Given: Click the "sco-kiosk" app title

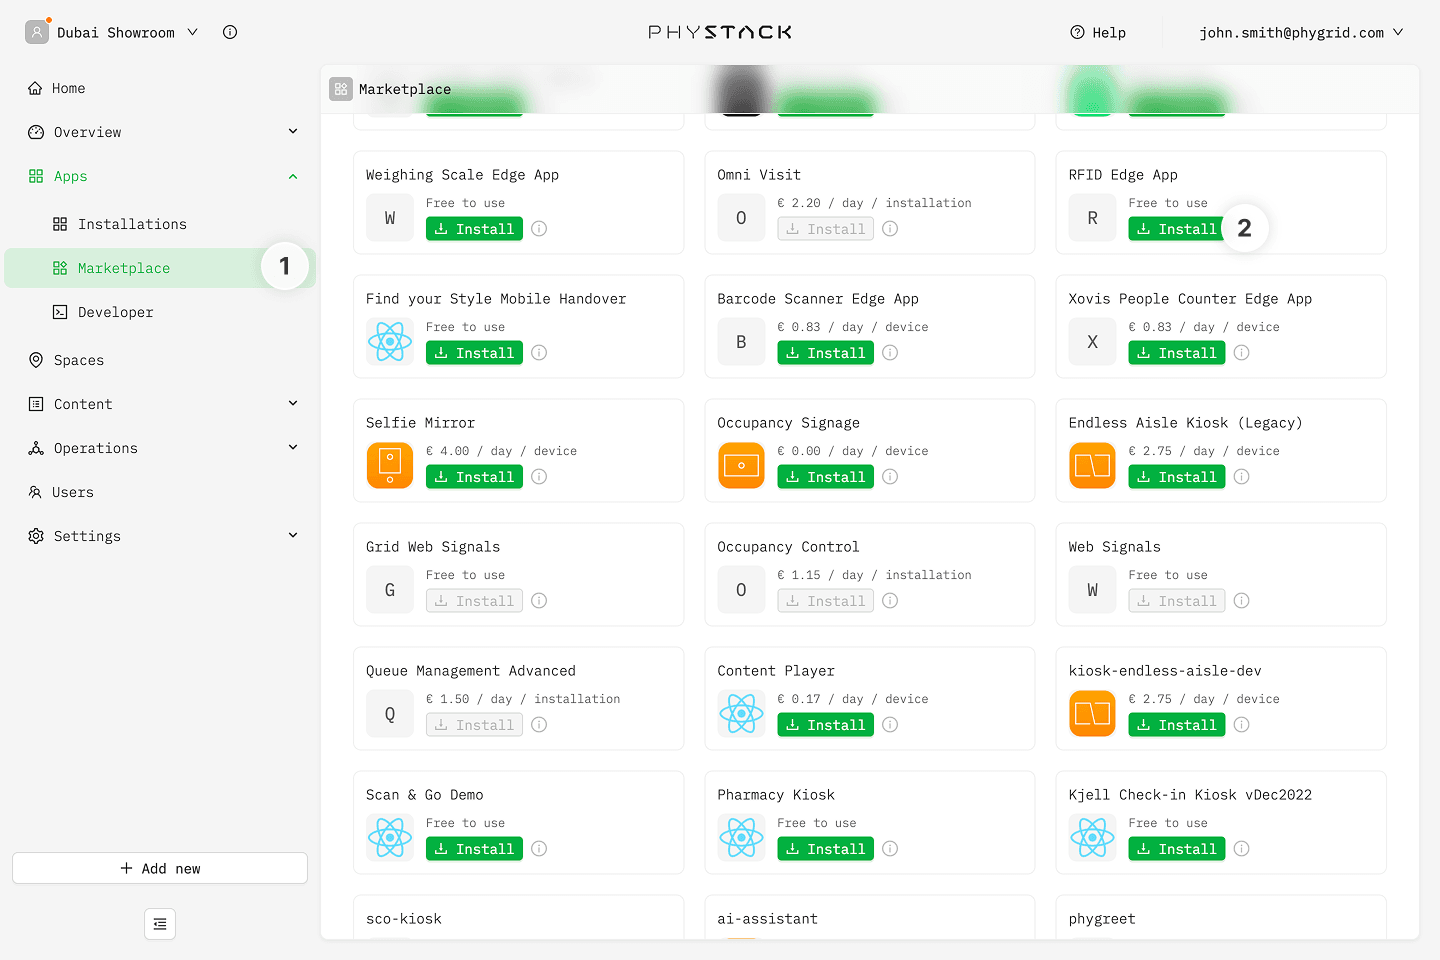Looking at the screenshot, I should click(x=404, y=919).
